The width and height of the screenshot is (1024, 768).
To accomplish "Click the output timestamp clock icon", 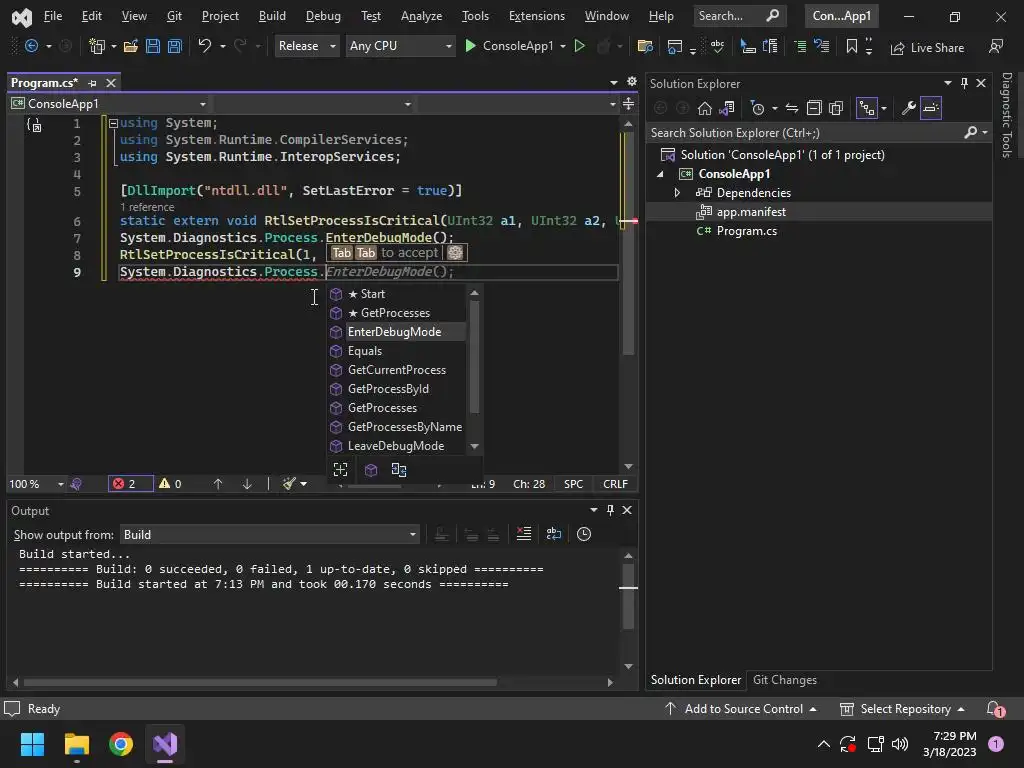I will (x=584, y=534).
